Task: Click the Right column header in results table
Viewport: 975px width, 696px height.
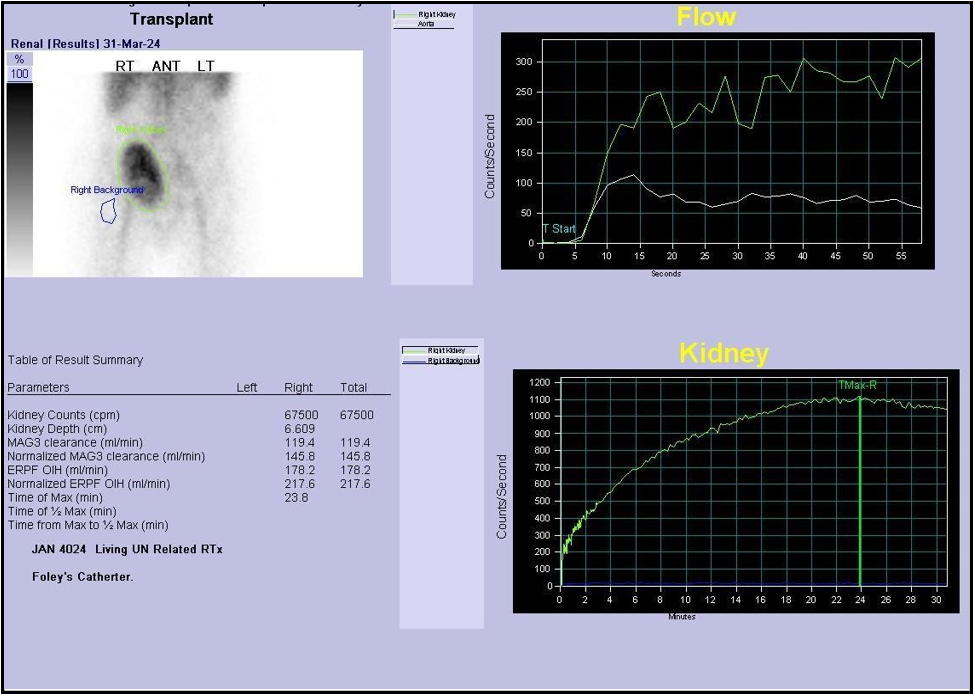Action: (x=298, y=388)
